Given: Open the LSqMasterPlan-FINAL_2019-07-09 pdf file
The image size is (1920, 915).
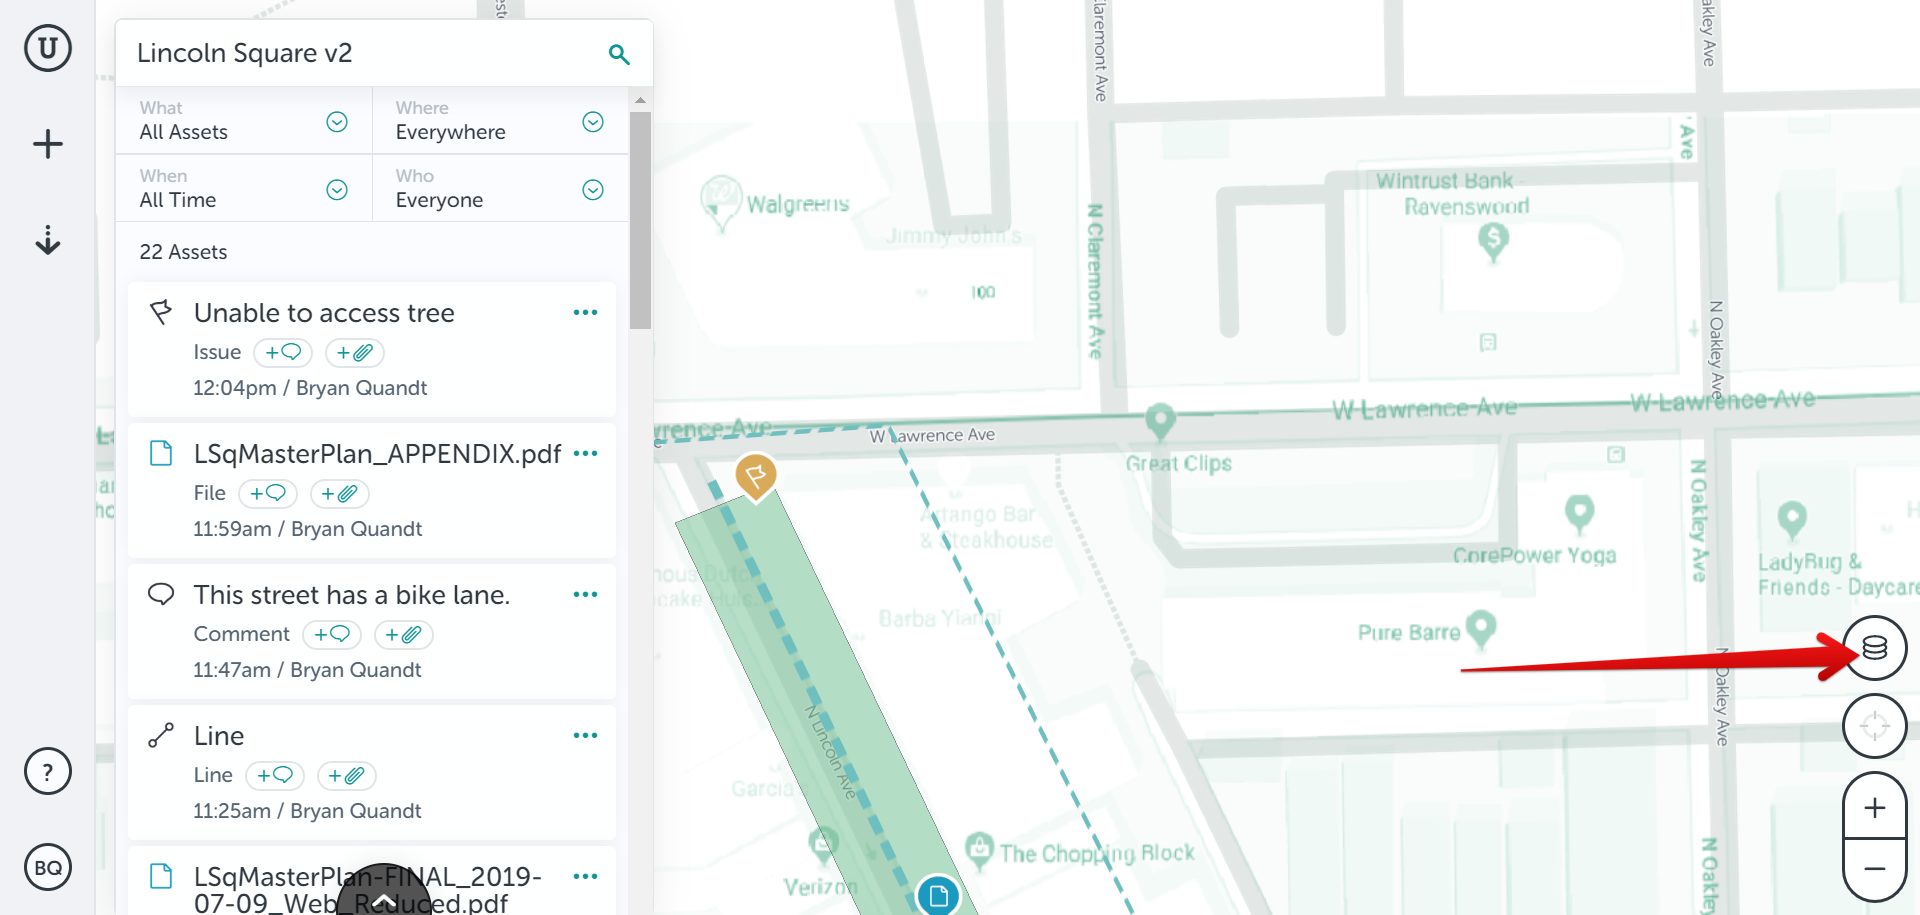Looking at the screenshot, I should (367, 890).
